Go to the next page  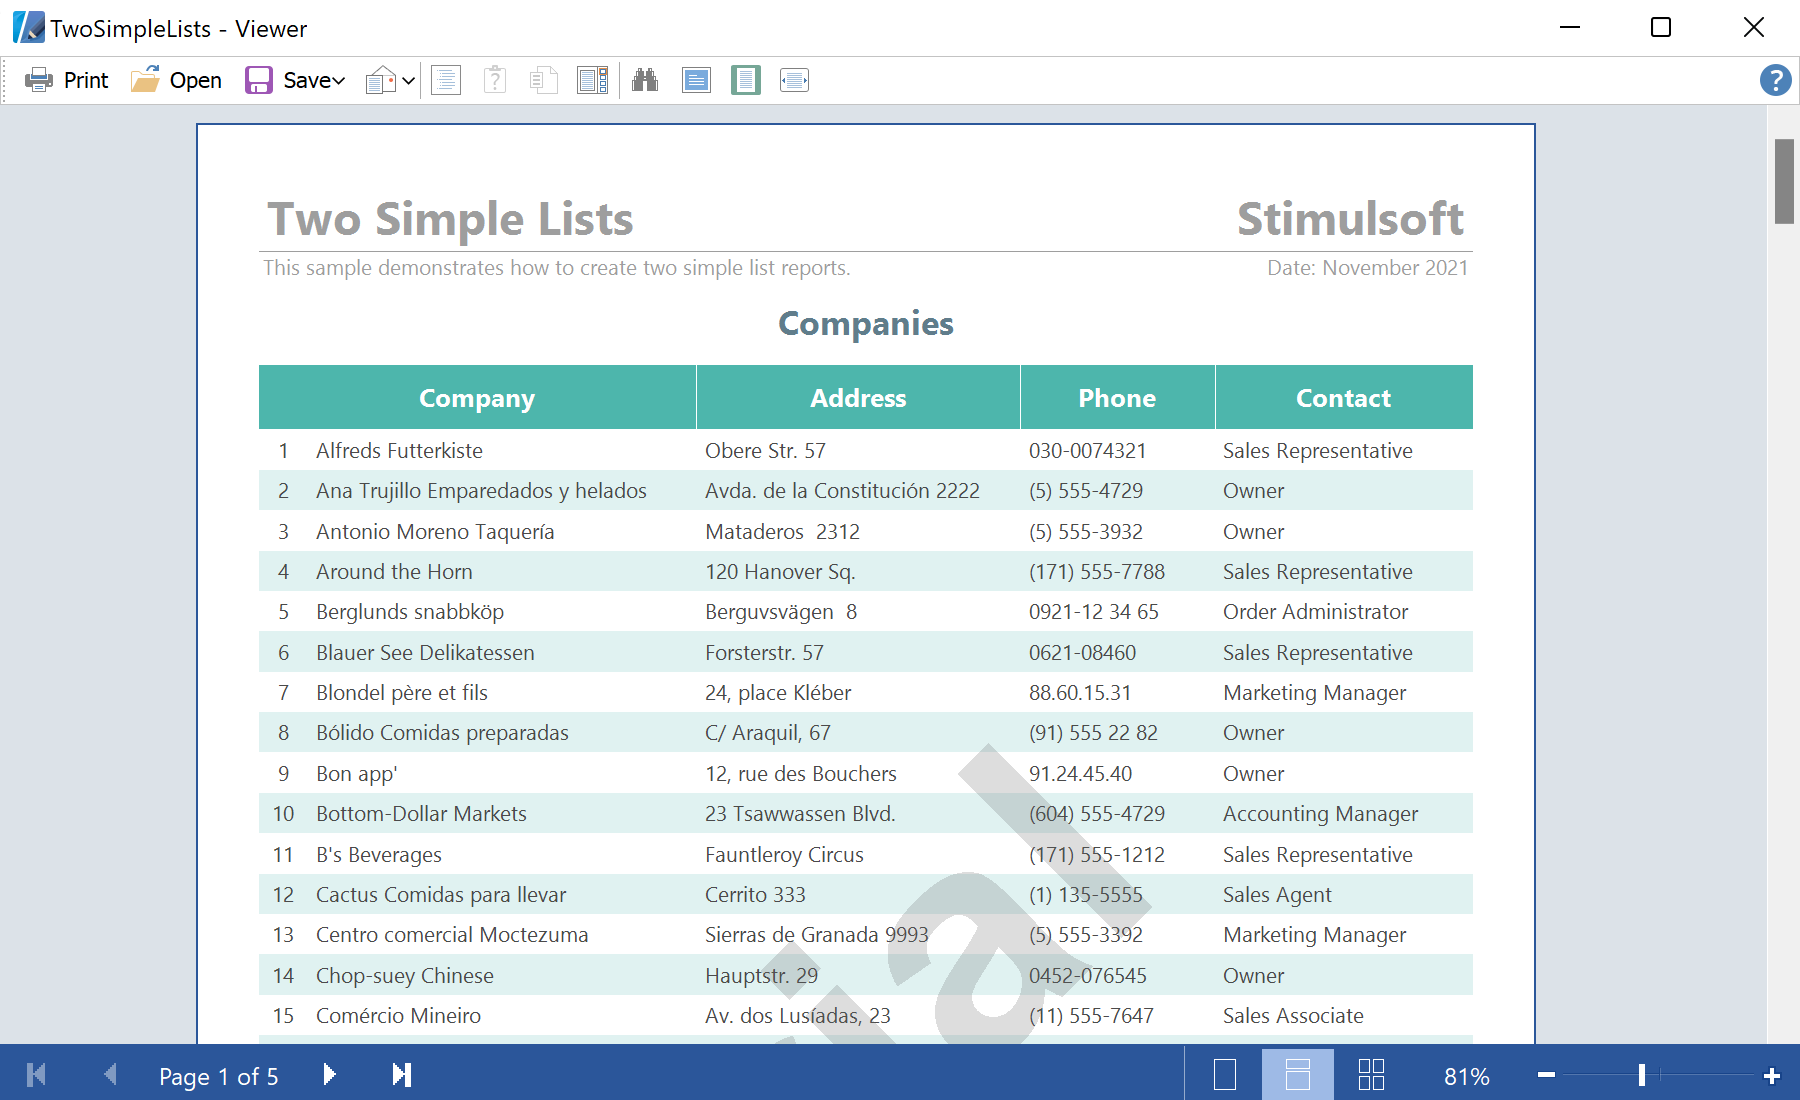(329, 1075)
